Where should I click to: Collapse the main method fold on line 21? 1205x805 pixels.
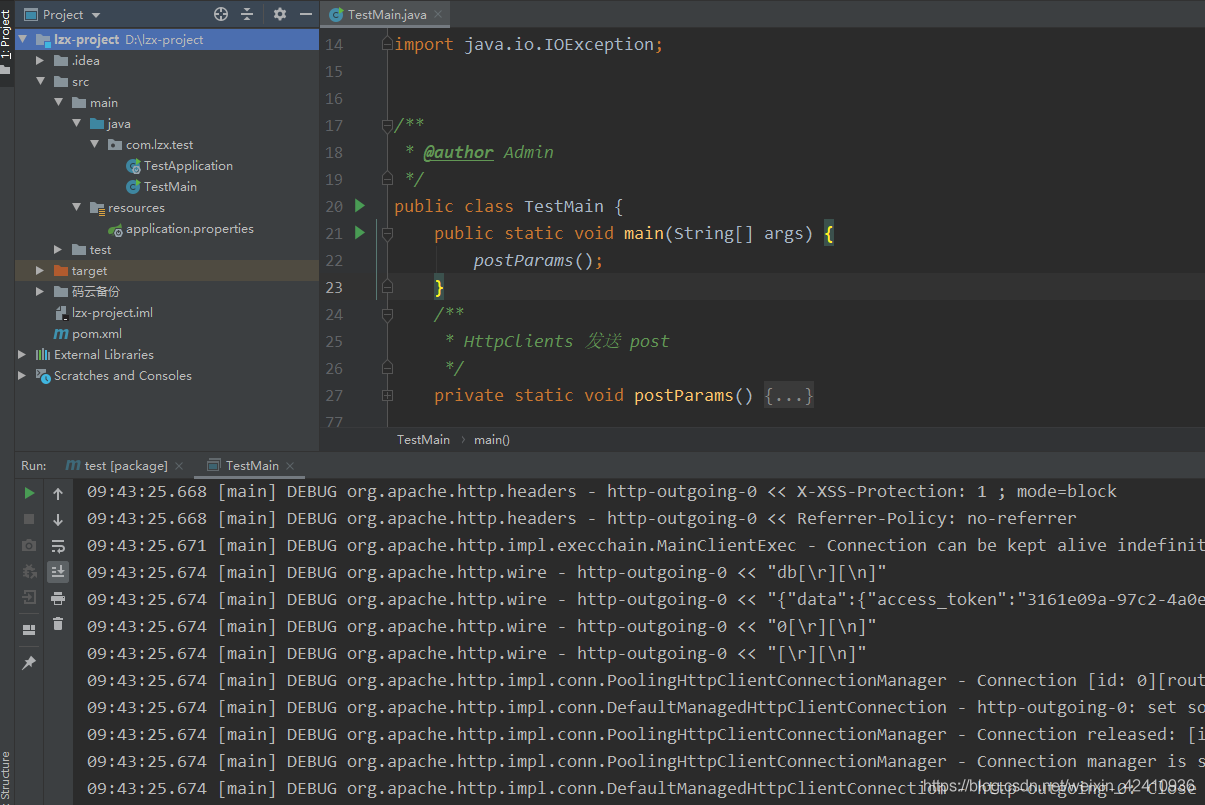(387, 233)
